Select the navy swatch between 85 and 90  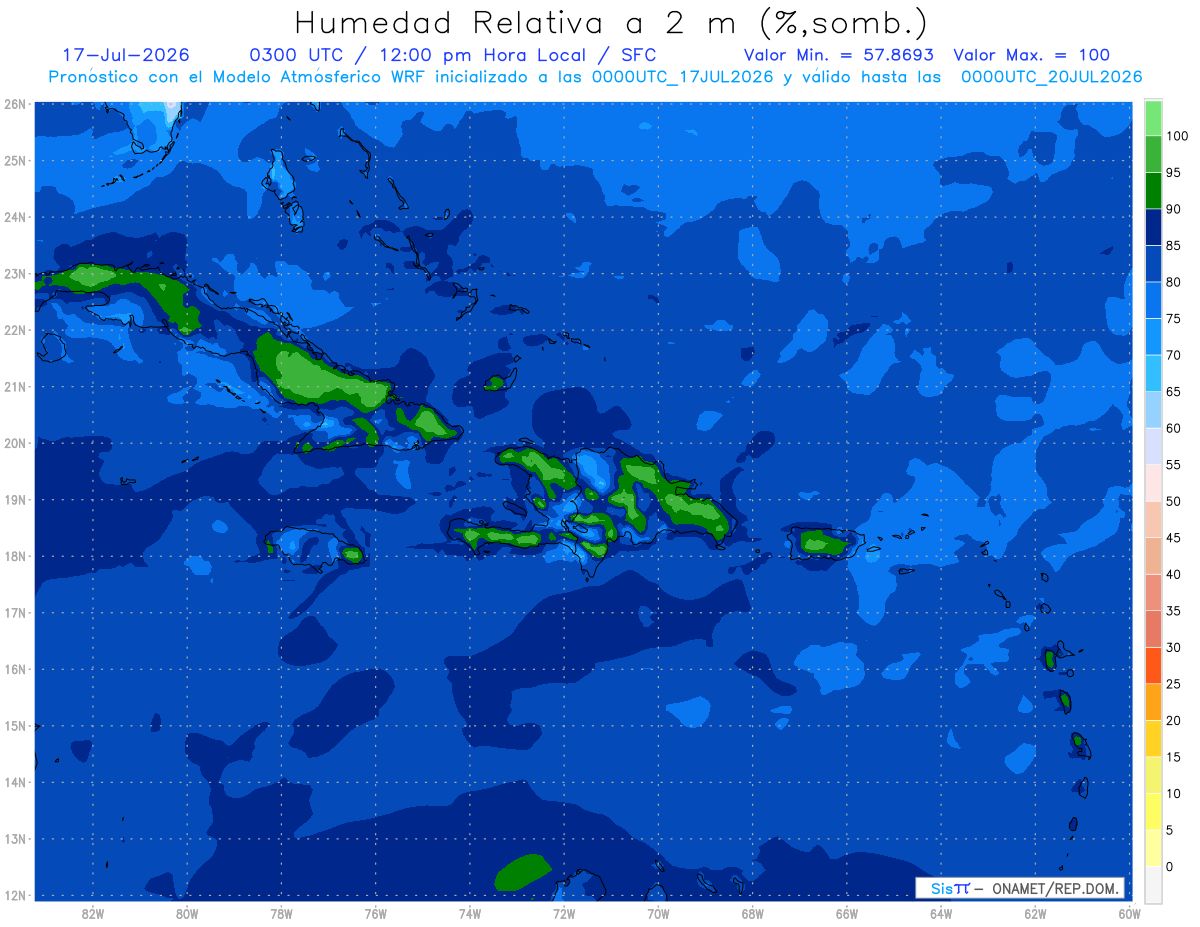[1153, 227]
